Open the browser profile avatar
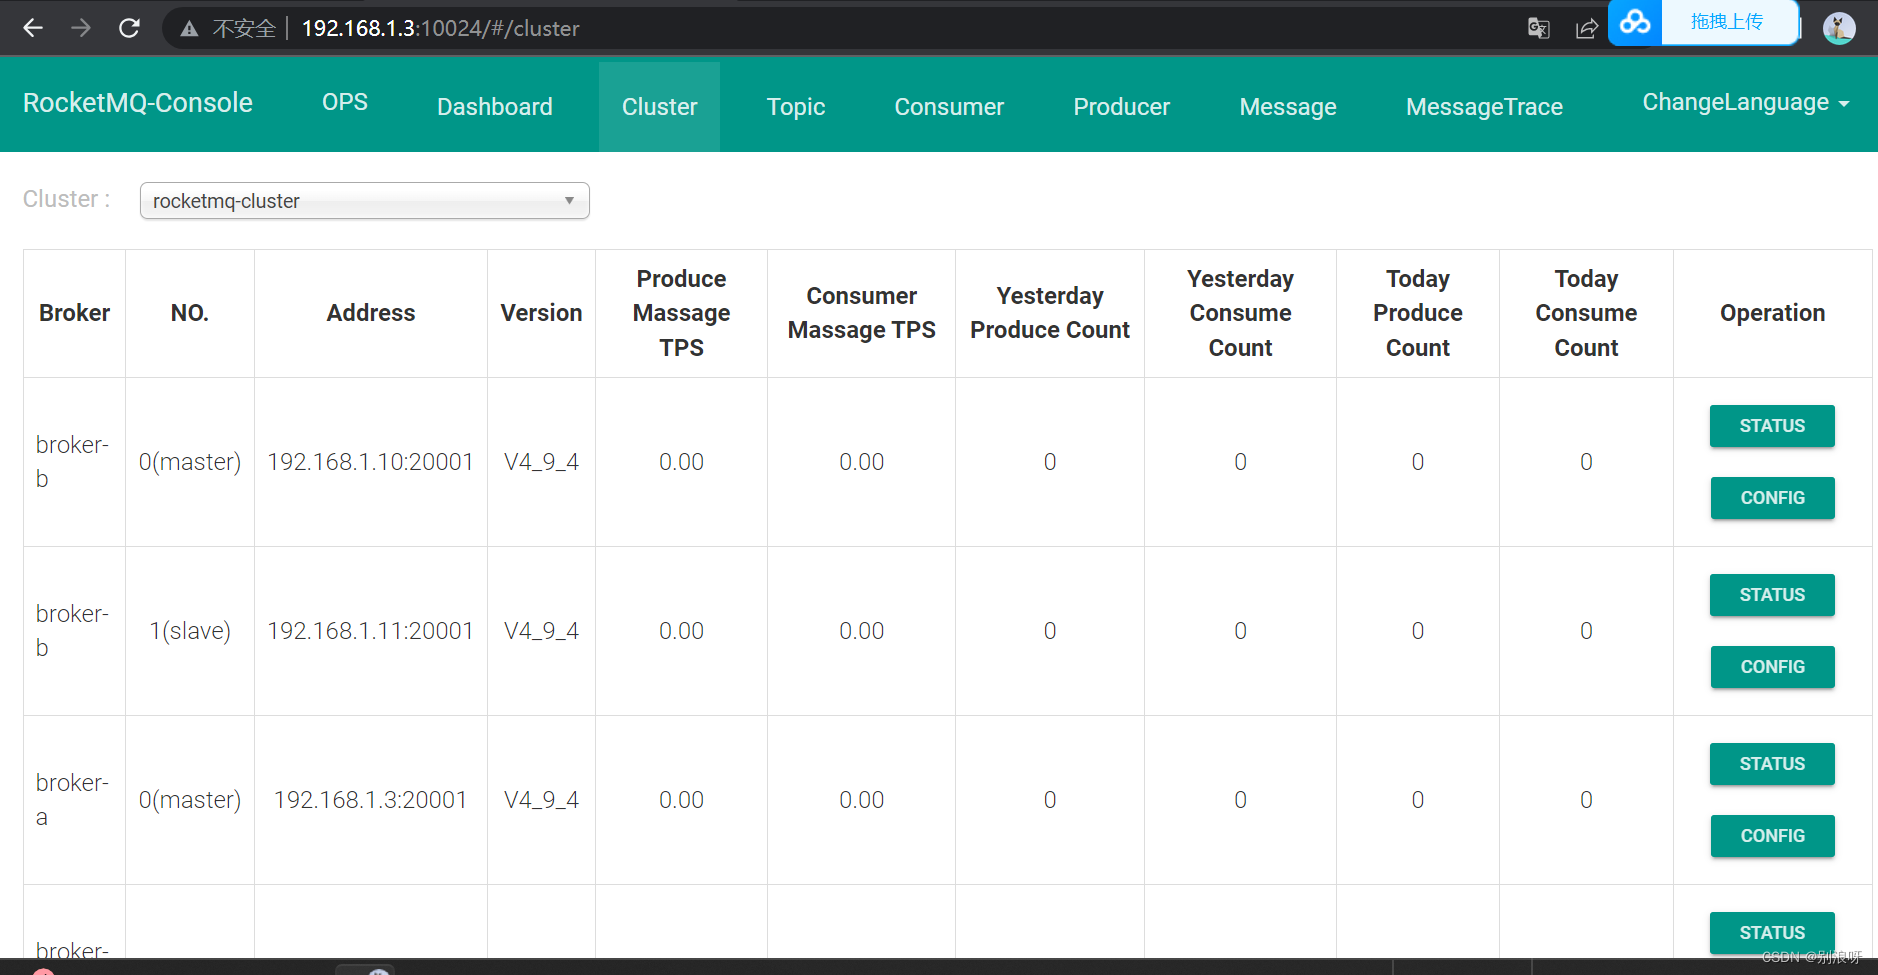 tap(1839, 28)
